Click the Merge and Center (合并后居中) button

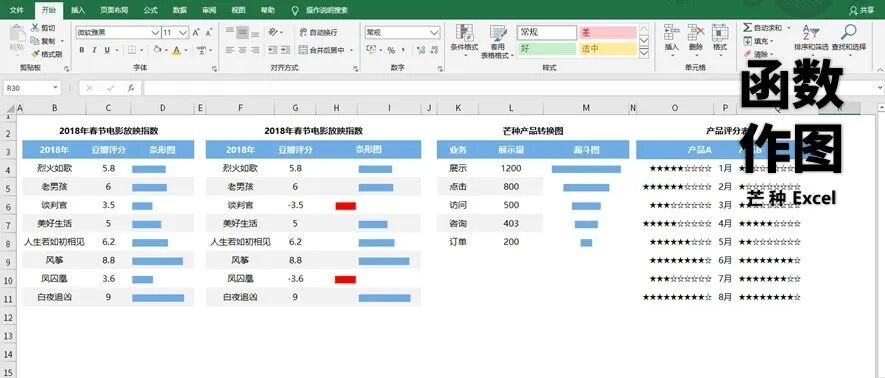point(321,50)
